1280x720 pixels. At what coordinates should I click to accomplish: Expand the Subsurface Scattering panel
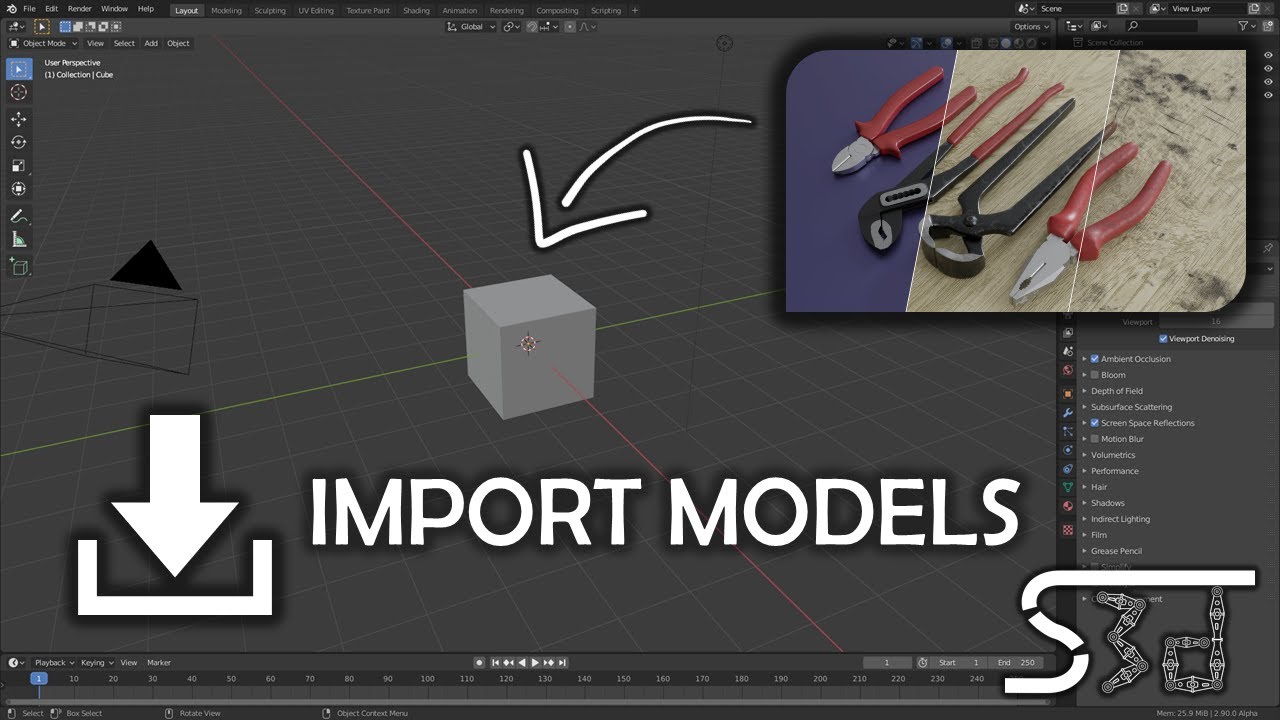[1131, 407]
